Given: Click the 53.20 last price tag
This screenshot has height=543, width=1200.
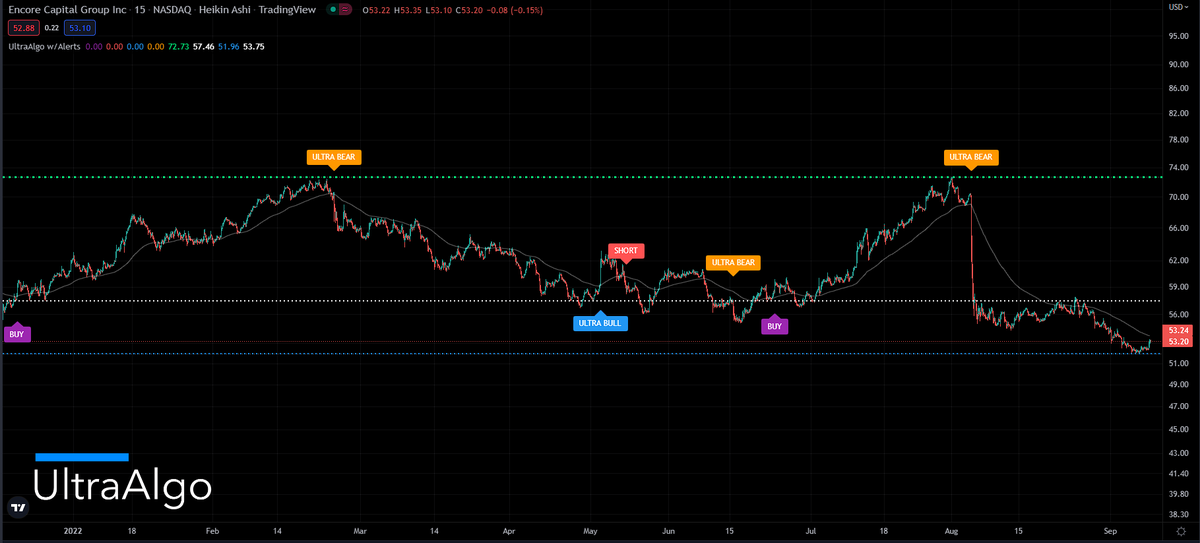Looking at the screenshot, I should coord(1177,342).
